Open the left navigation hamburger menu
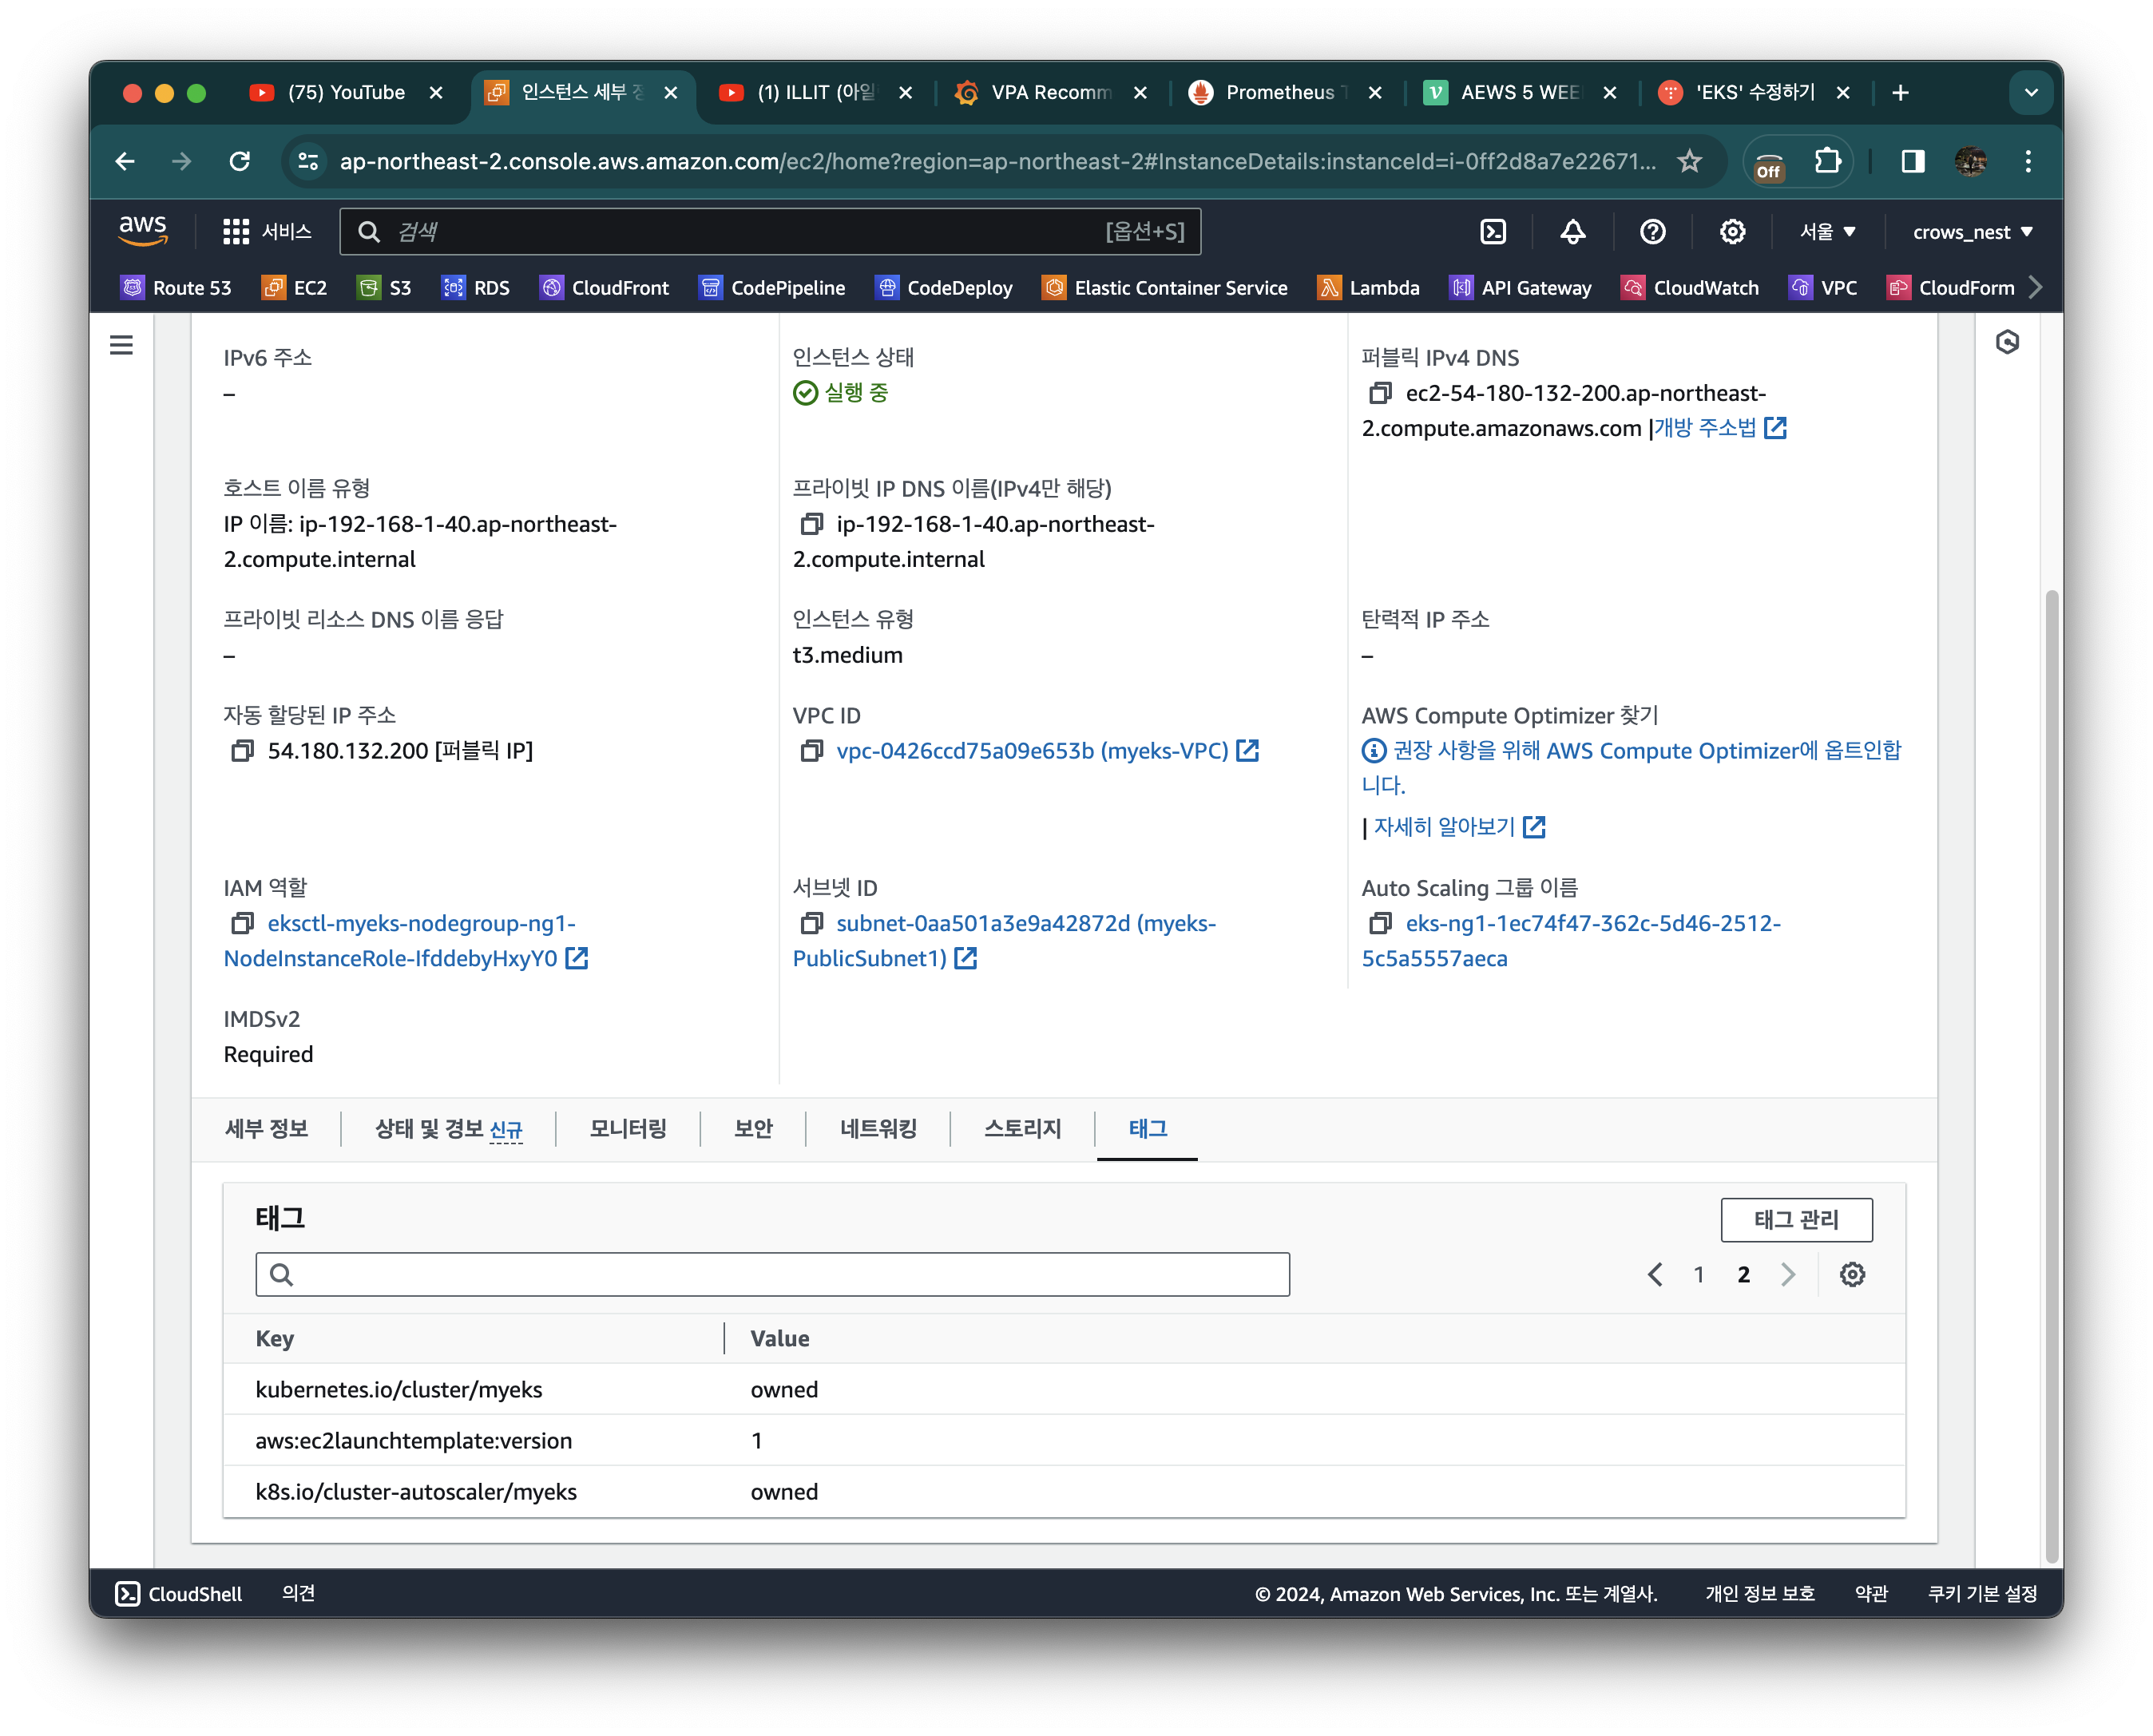The width and height of the screenshot is (2153, 1736). (x=121, y=345)
